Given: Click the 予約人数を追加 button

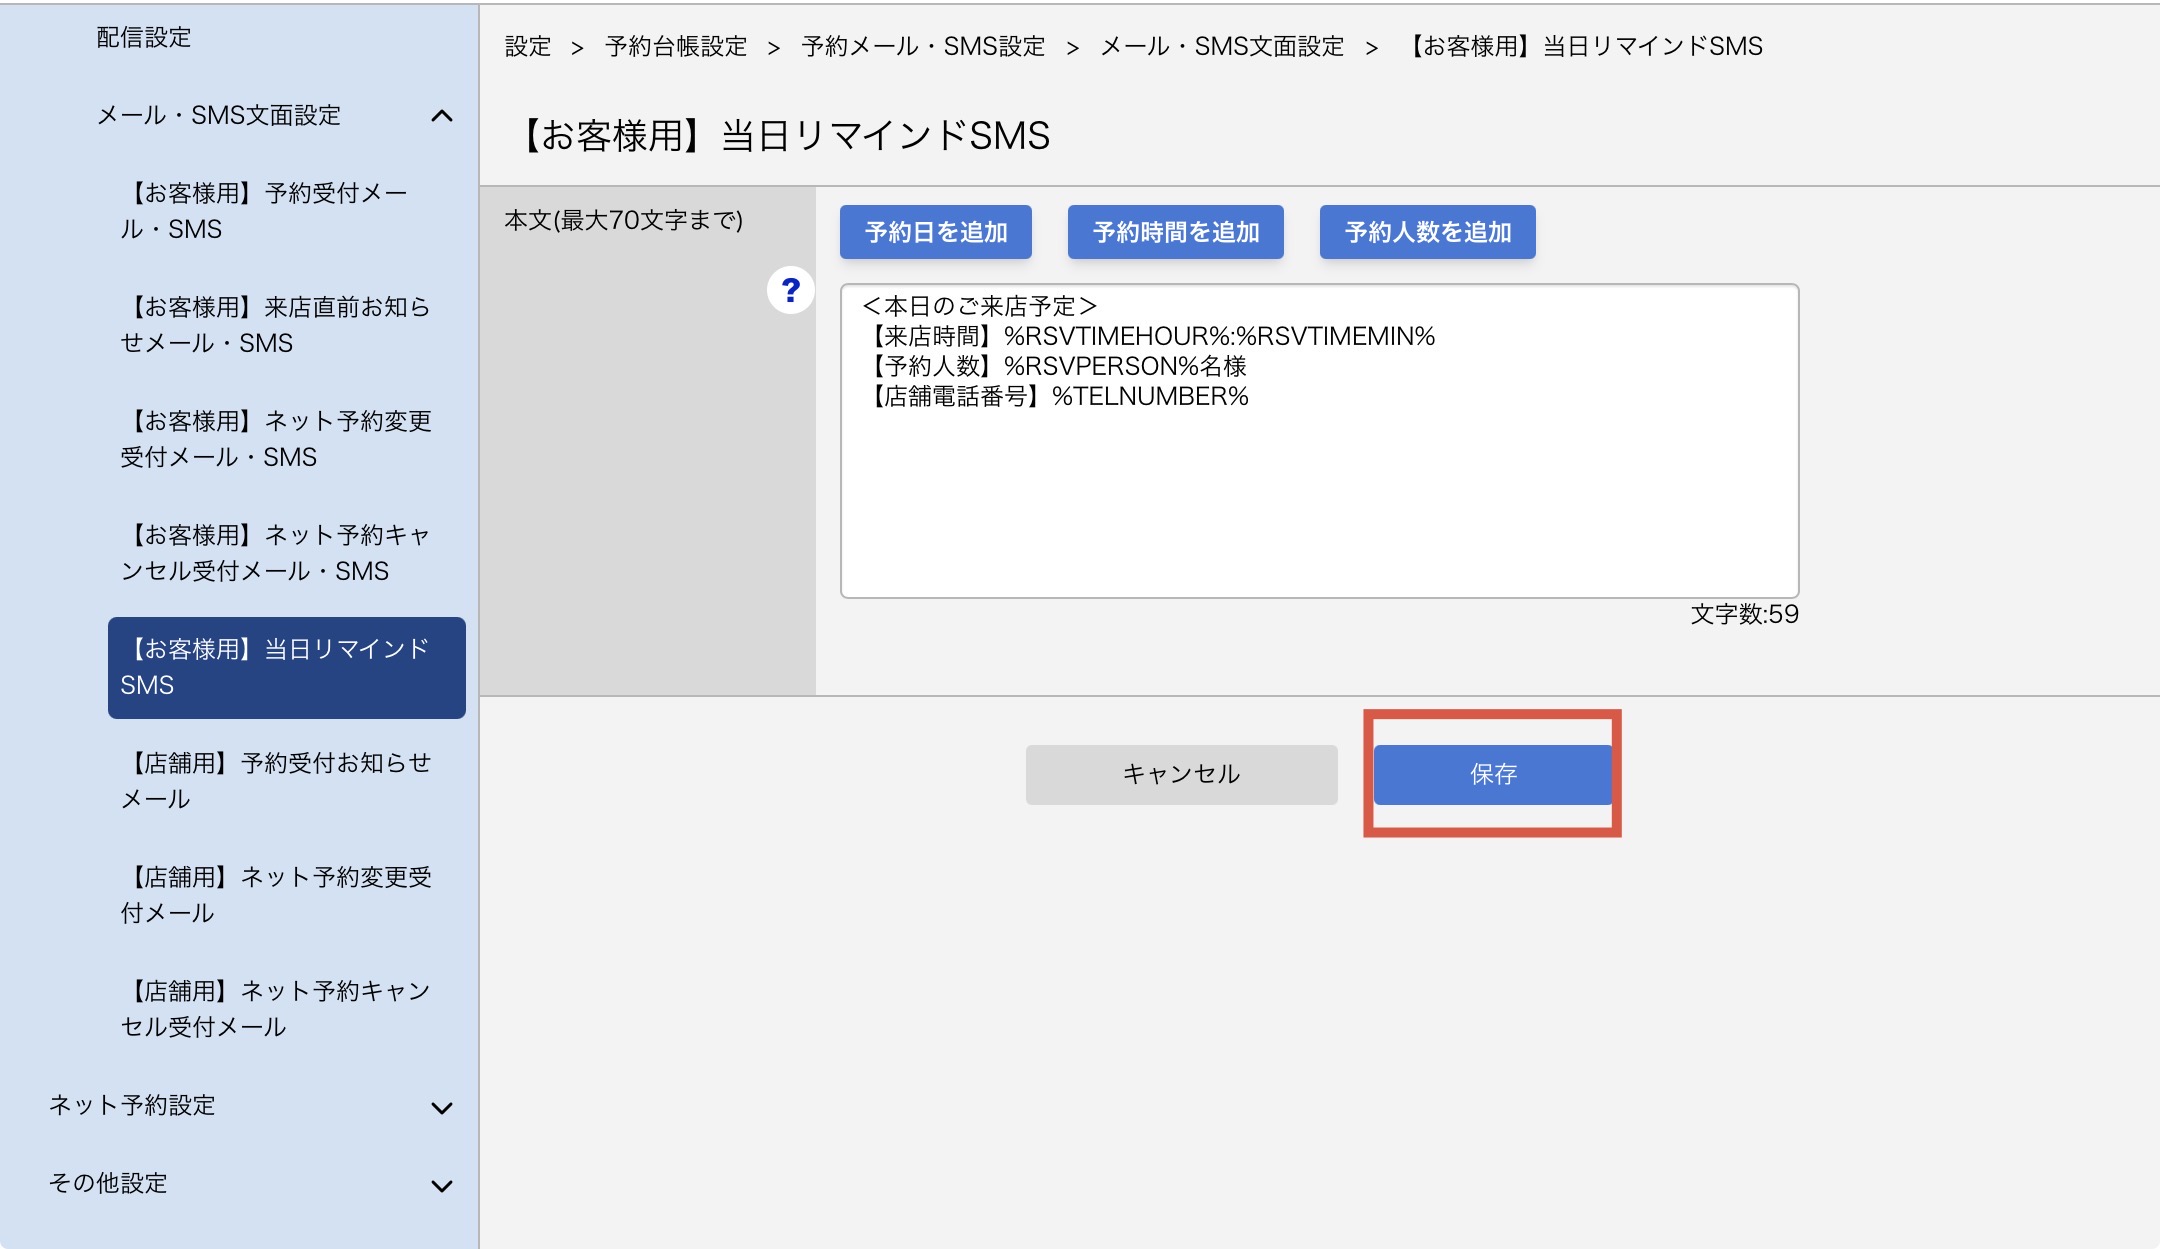Looking at the screenshot, I should pyautogui.click(x=1427, y=232).
